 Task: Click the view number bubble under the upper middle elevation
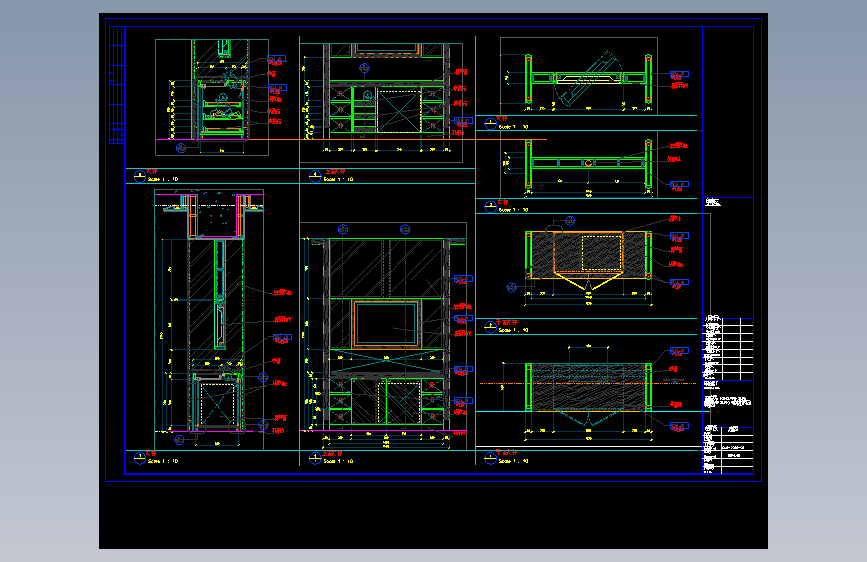coord(315,176)
